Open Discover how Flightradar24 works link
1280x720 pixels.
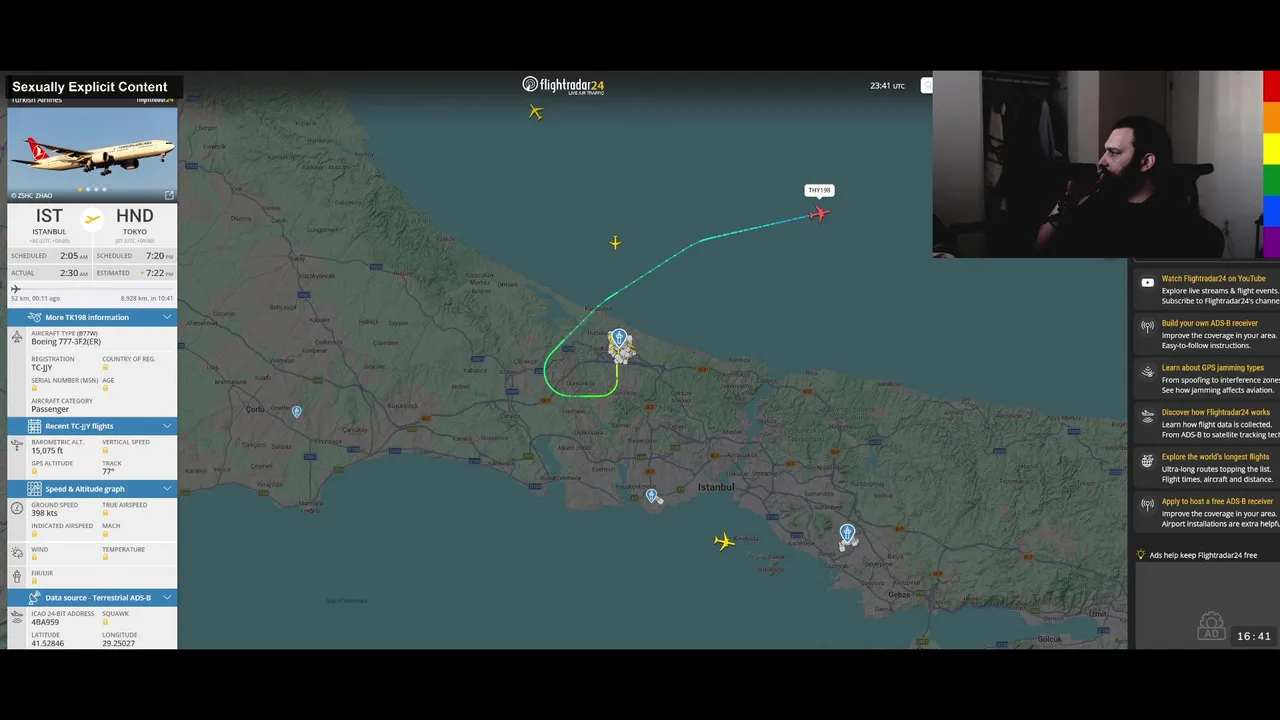click(x=1215, y=413)
